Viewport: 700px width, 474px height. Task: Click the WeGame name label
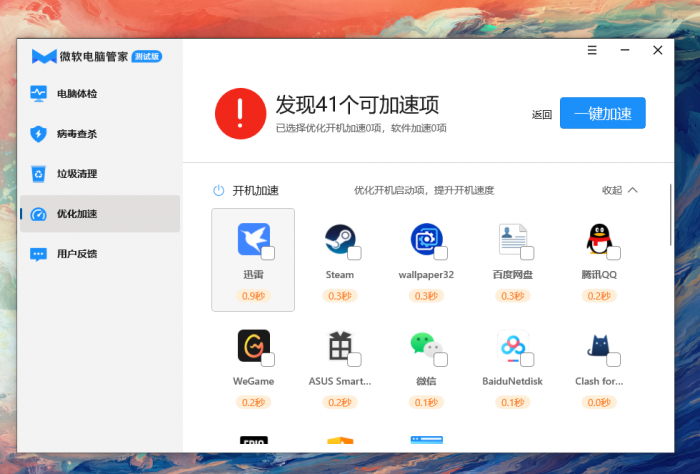point(253,382)
